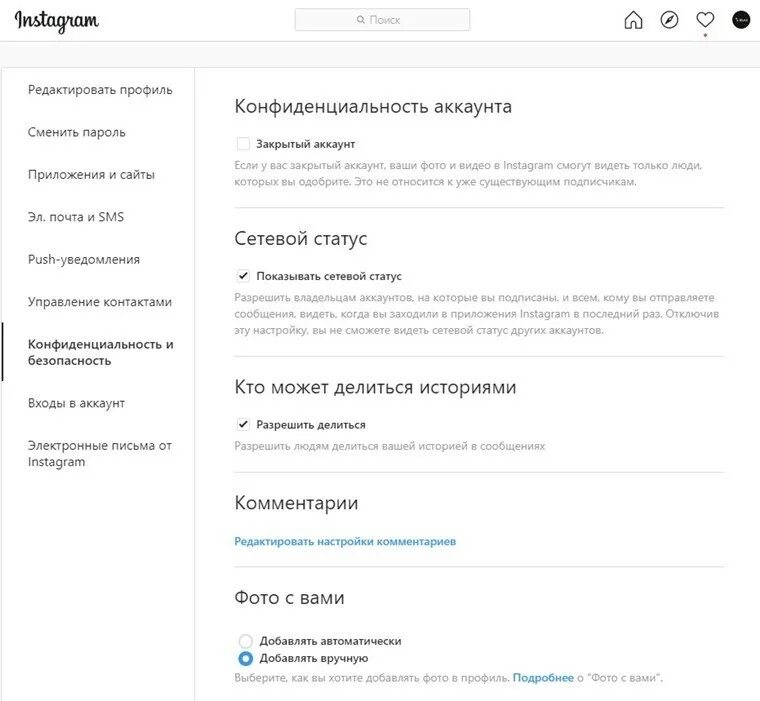Screen dimensions: 760x701
Task: Open Входы в аккаунт section
Action: 77,403
